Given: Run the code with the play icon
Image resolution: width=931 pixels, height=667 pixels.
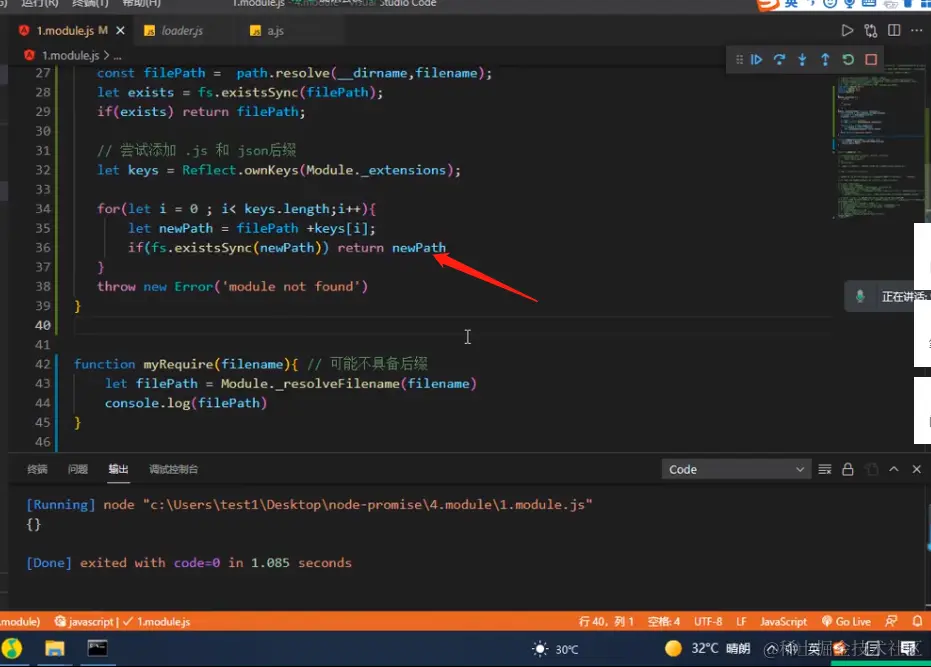Looking at the screenshot, I should coord(847,30).
